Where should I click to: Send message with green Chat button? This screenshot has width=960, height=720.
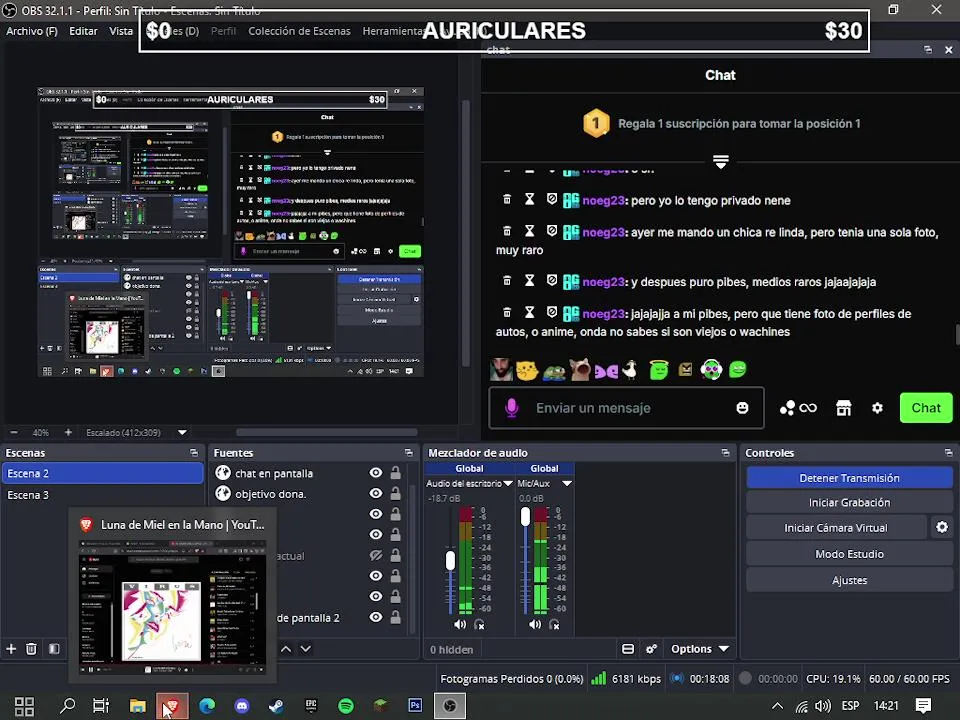926,408
